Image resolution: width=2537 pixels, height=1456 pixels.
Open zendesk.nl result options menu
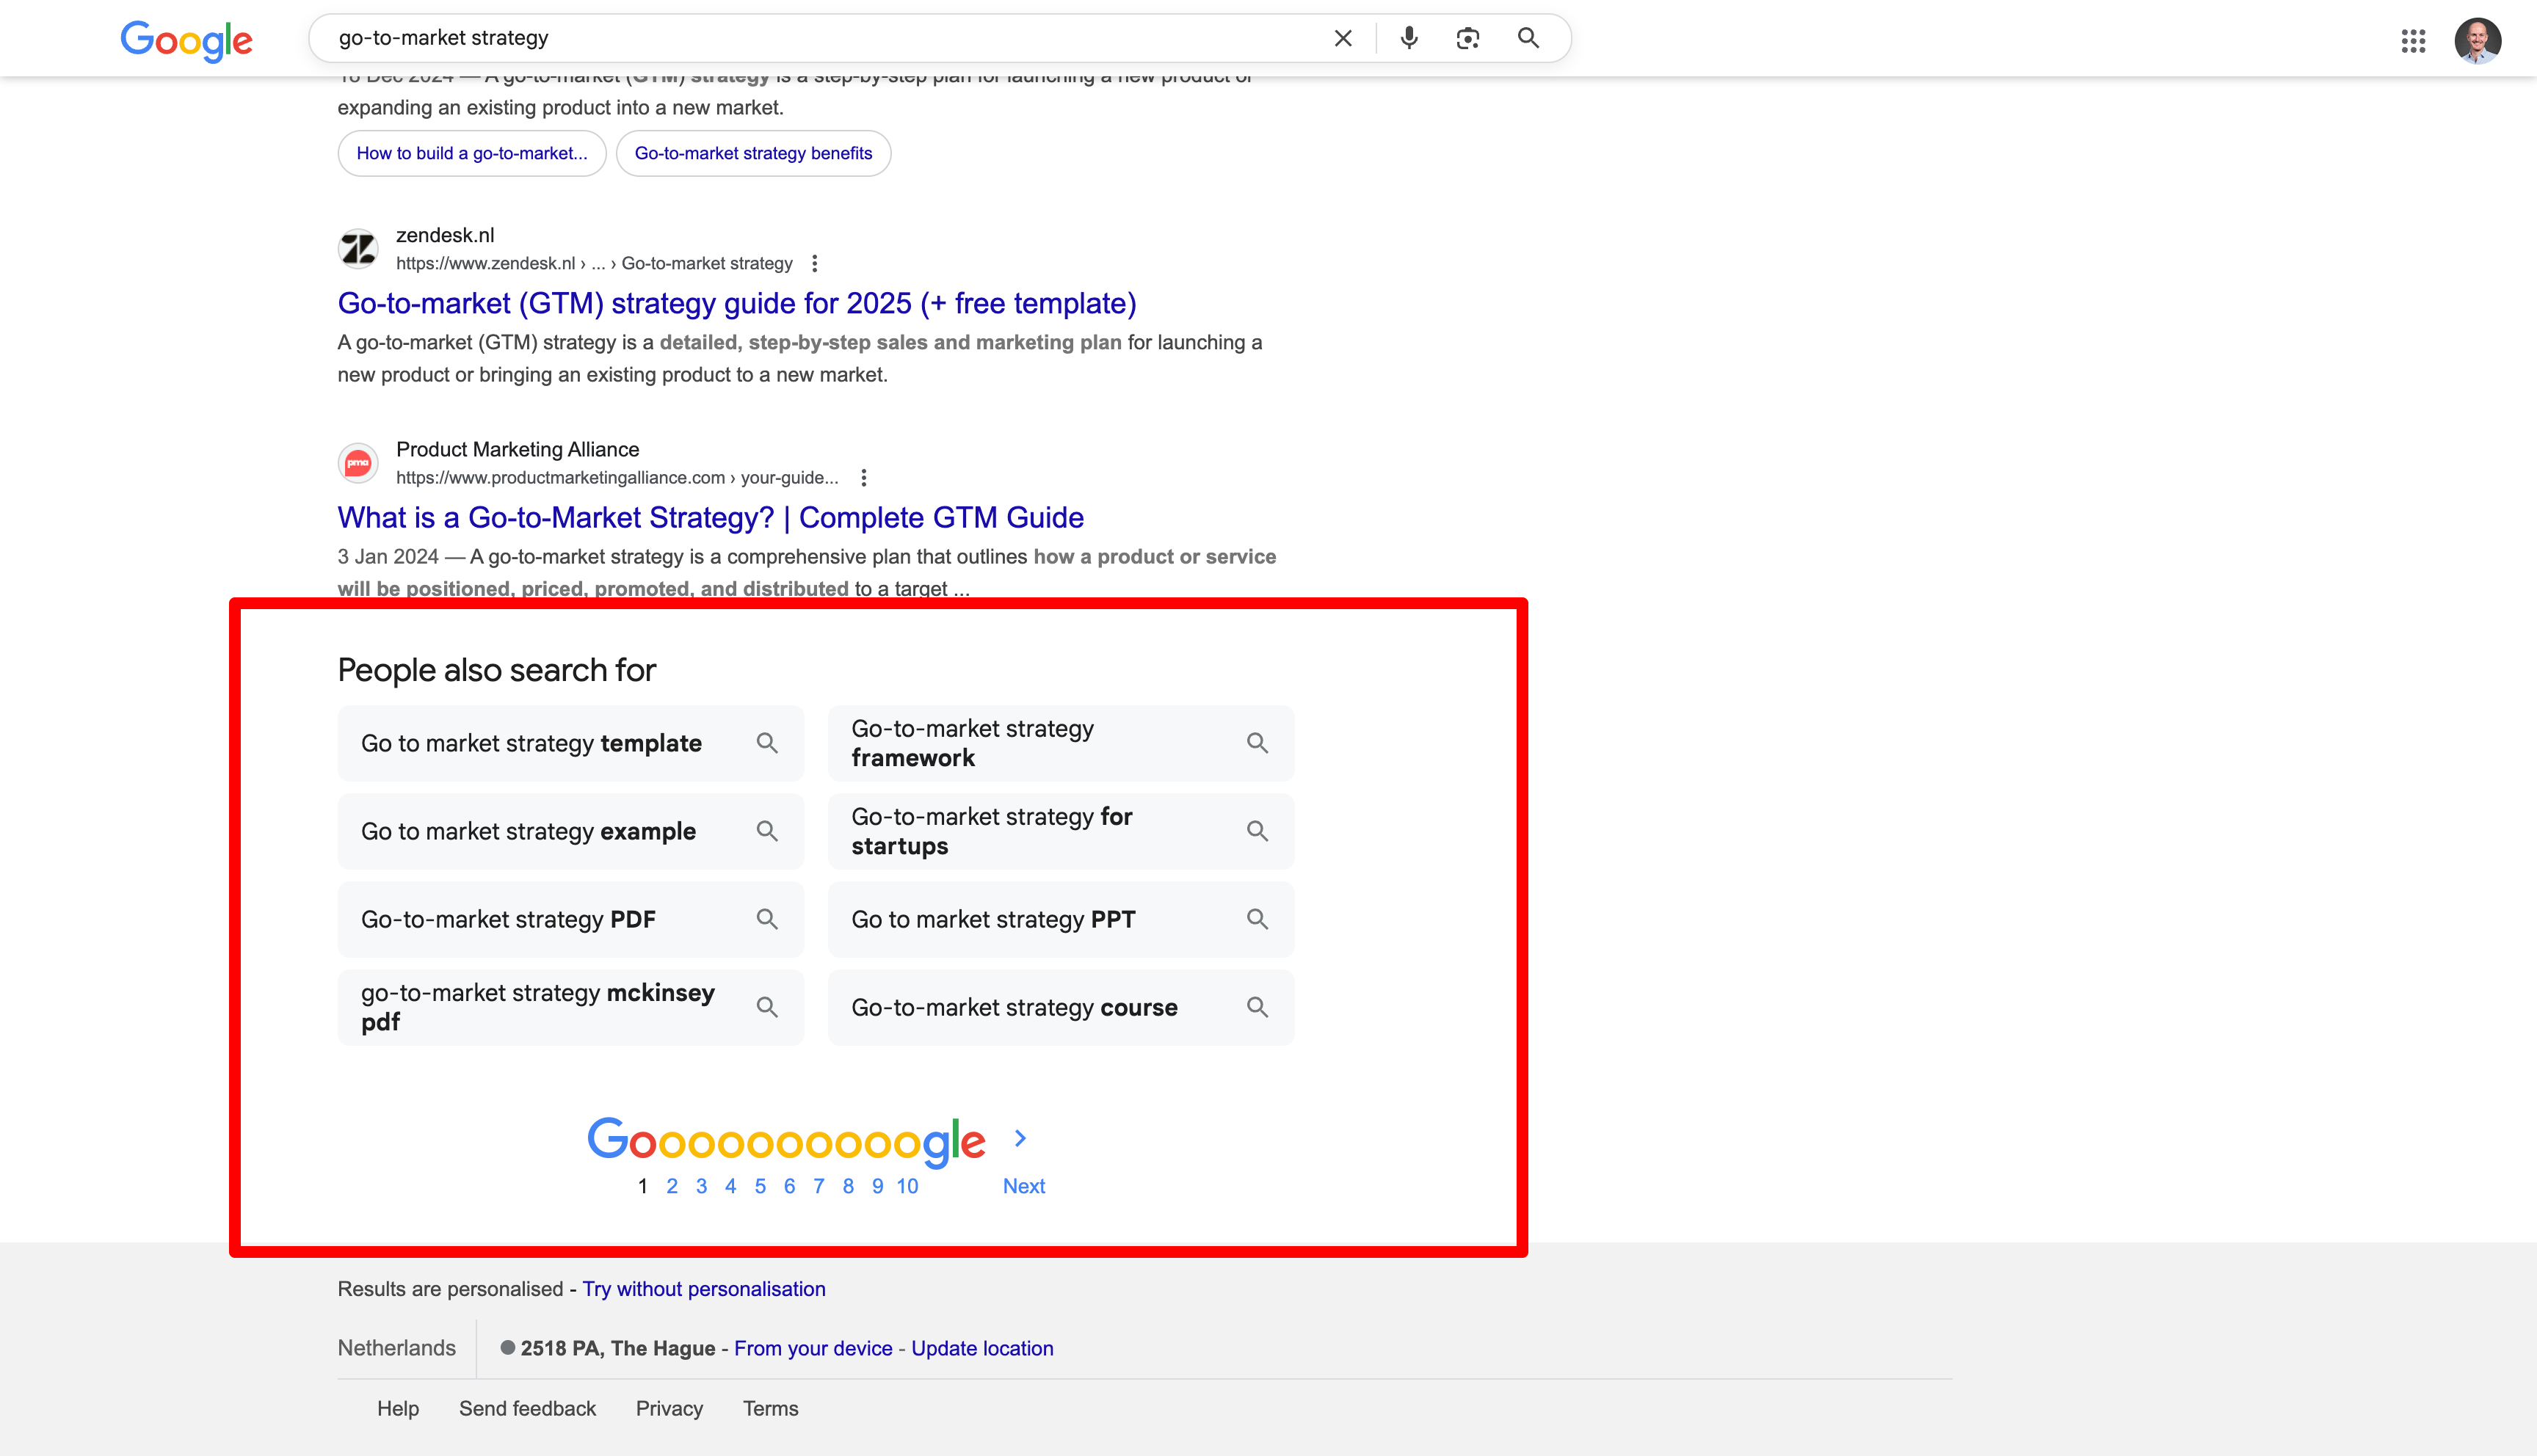[815, 263]
